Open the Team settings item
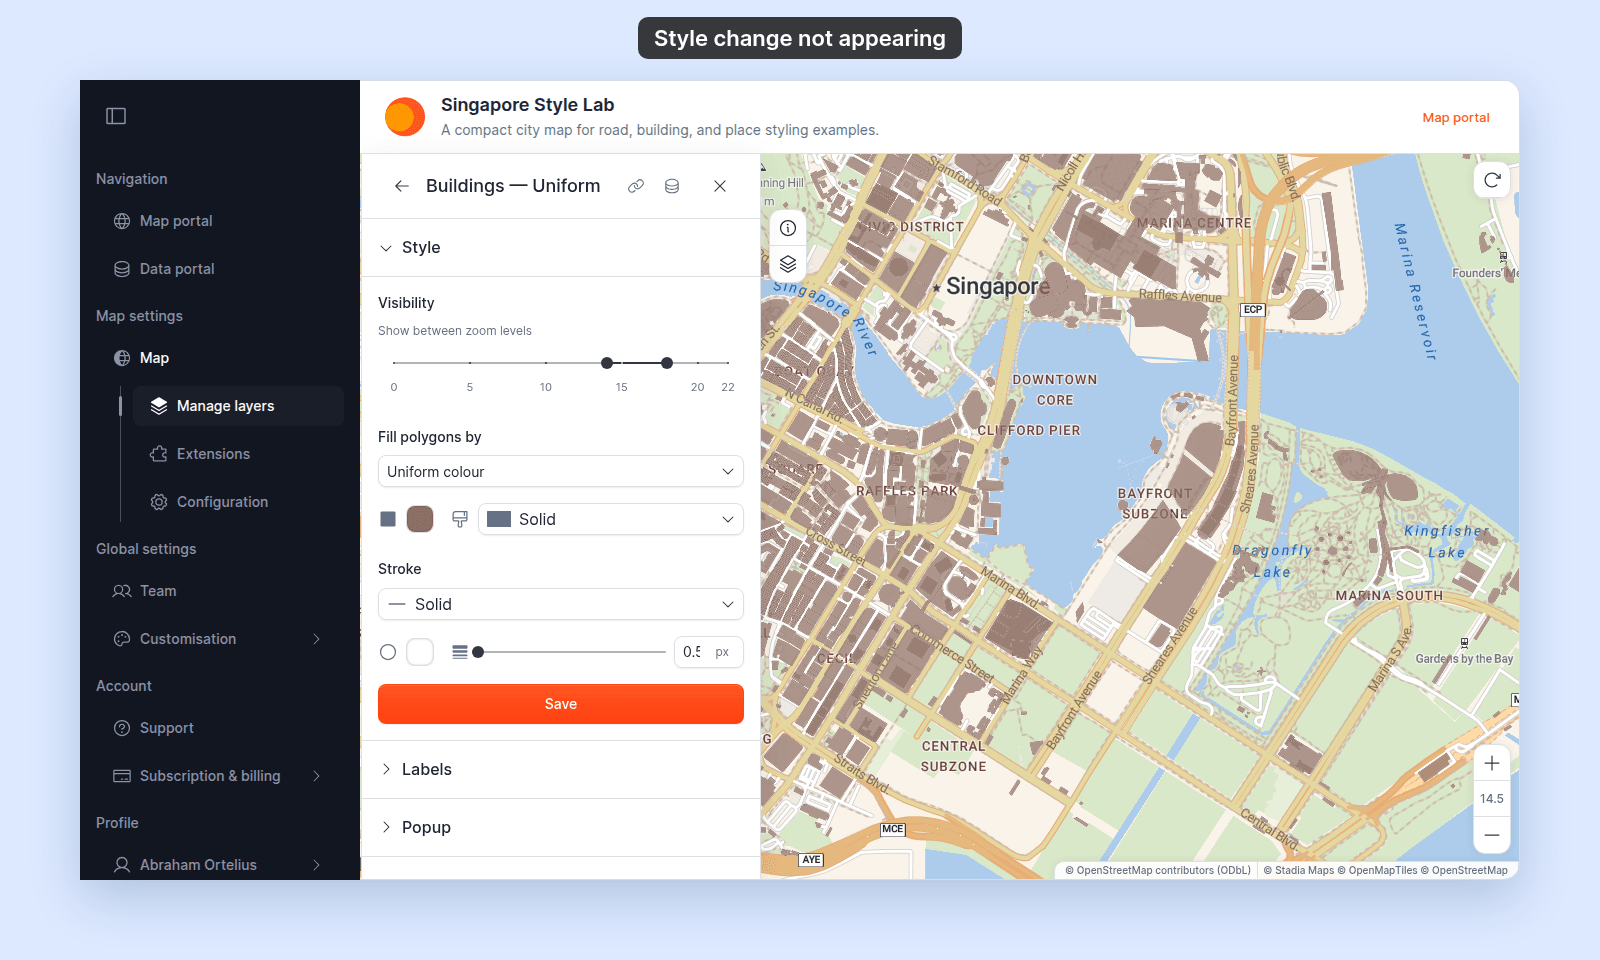Screen dimensions: 1600x960 [x=218, y=591]
